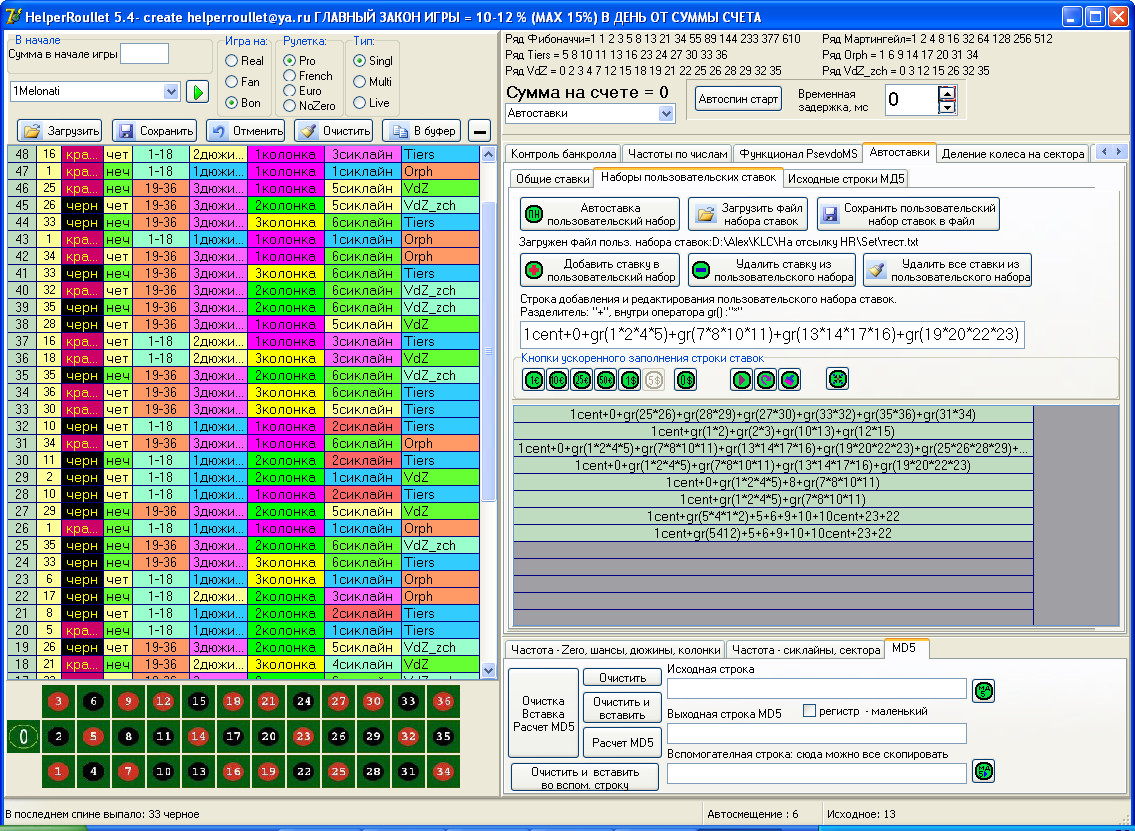Screen dimensions: 1135x831
Task: Click the green play button beside 1Melonati
Action: point(197,92)
